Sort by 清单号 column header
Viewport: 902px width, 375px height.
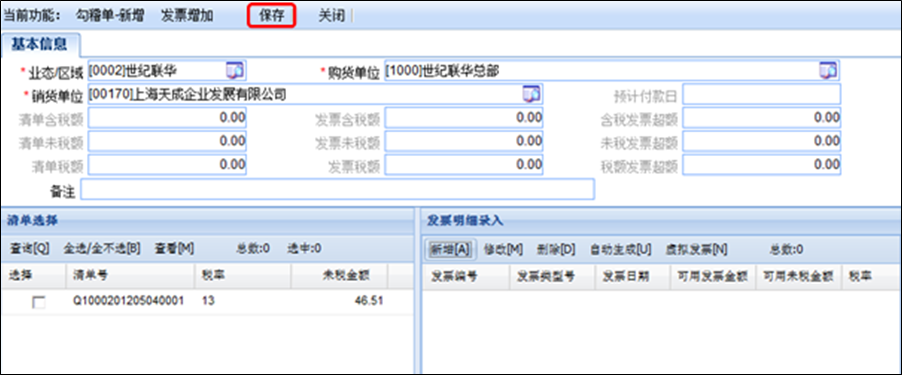(x=131, y=276)
